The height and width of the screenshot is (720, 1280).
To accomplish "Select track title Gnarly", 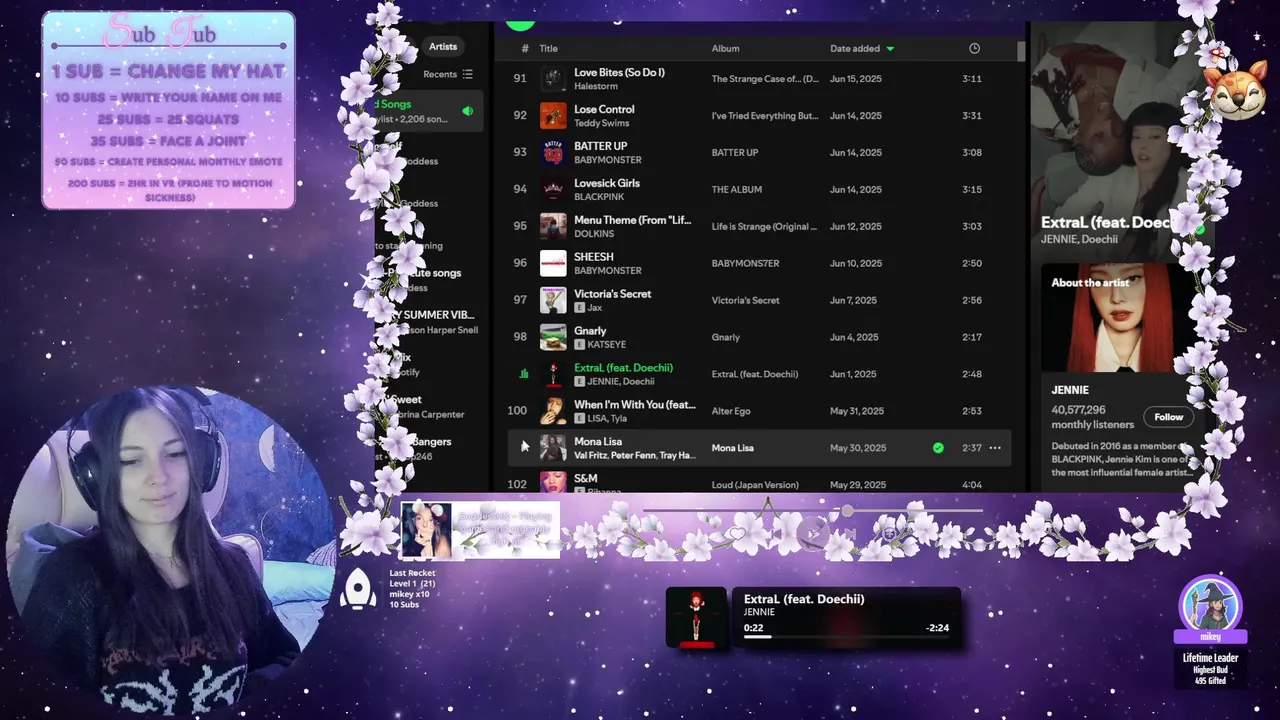I will pos(590,331).
